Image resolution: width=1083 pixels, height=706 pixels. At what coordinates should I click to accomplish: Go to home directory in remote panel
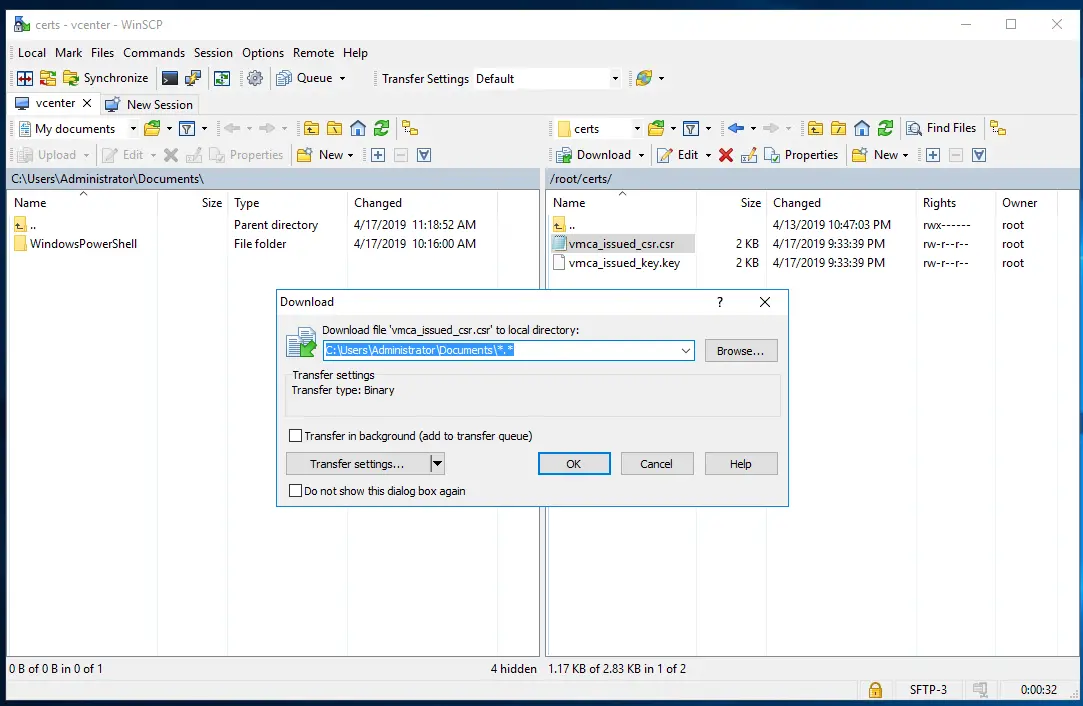(861, 128)
